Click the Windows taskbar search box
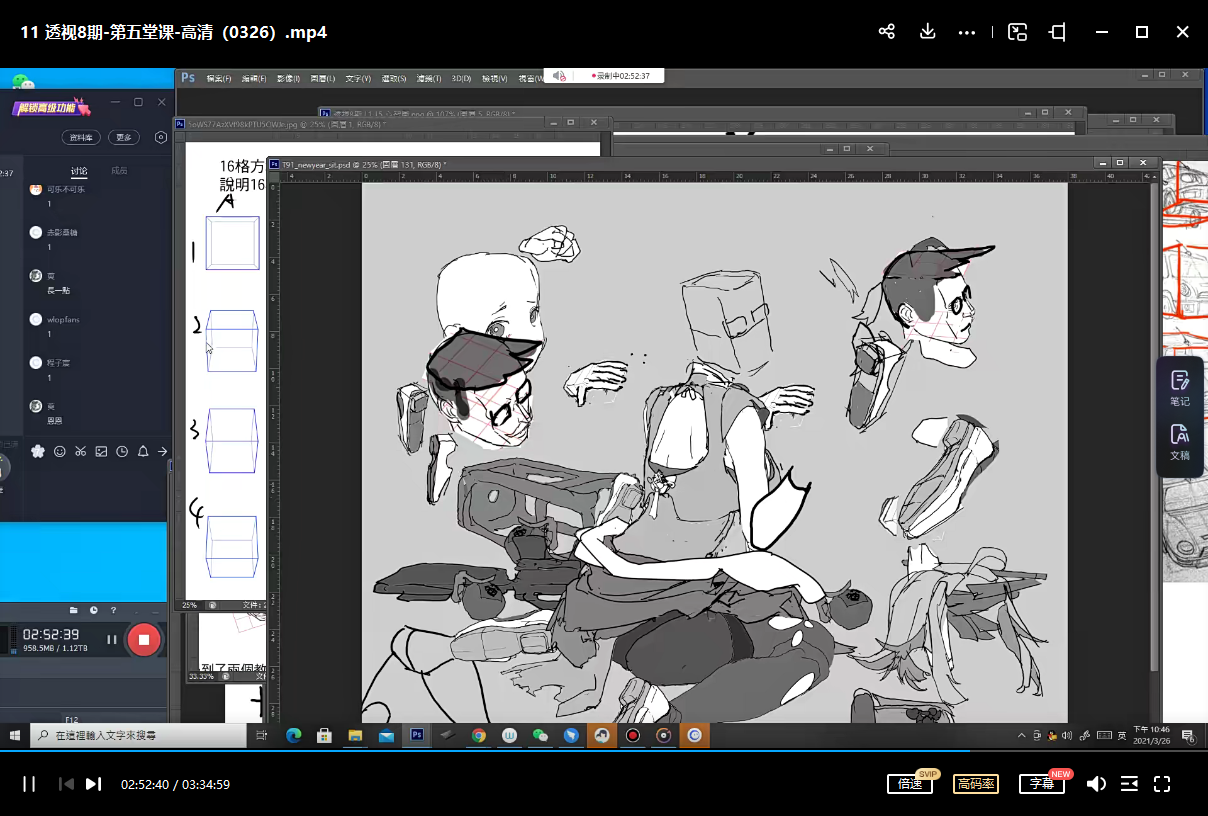1208x816 pixels. tap(138, 735)
